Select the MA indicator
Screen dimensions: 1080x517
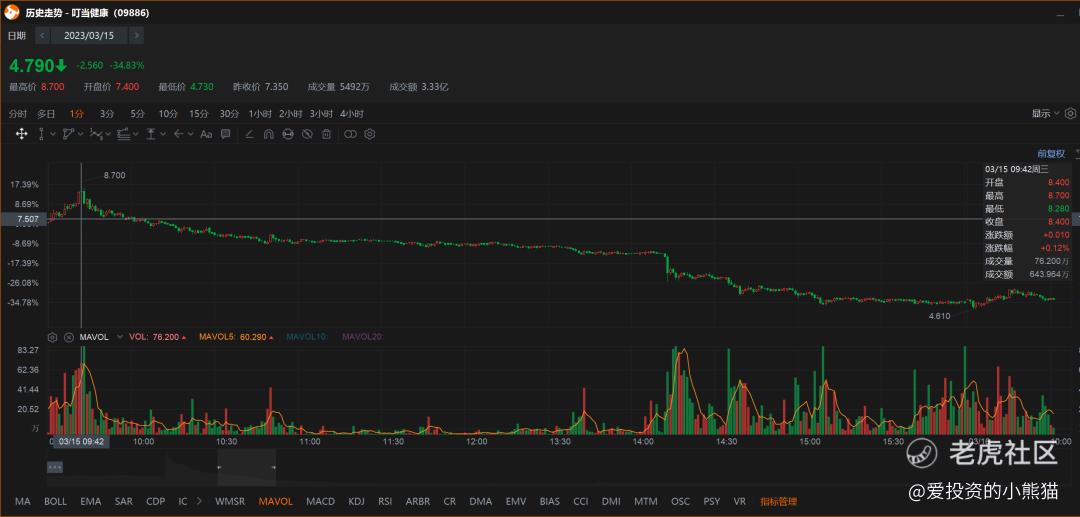pyautogui.click(x=23, y=501)
